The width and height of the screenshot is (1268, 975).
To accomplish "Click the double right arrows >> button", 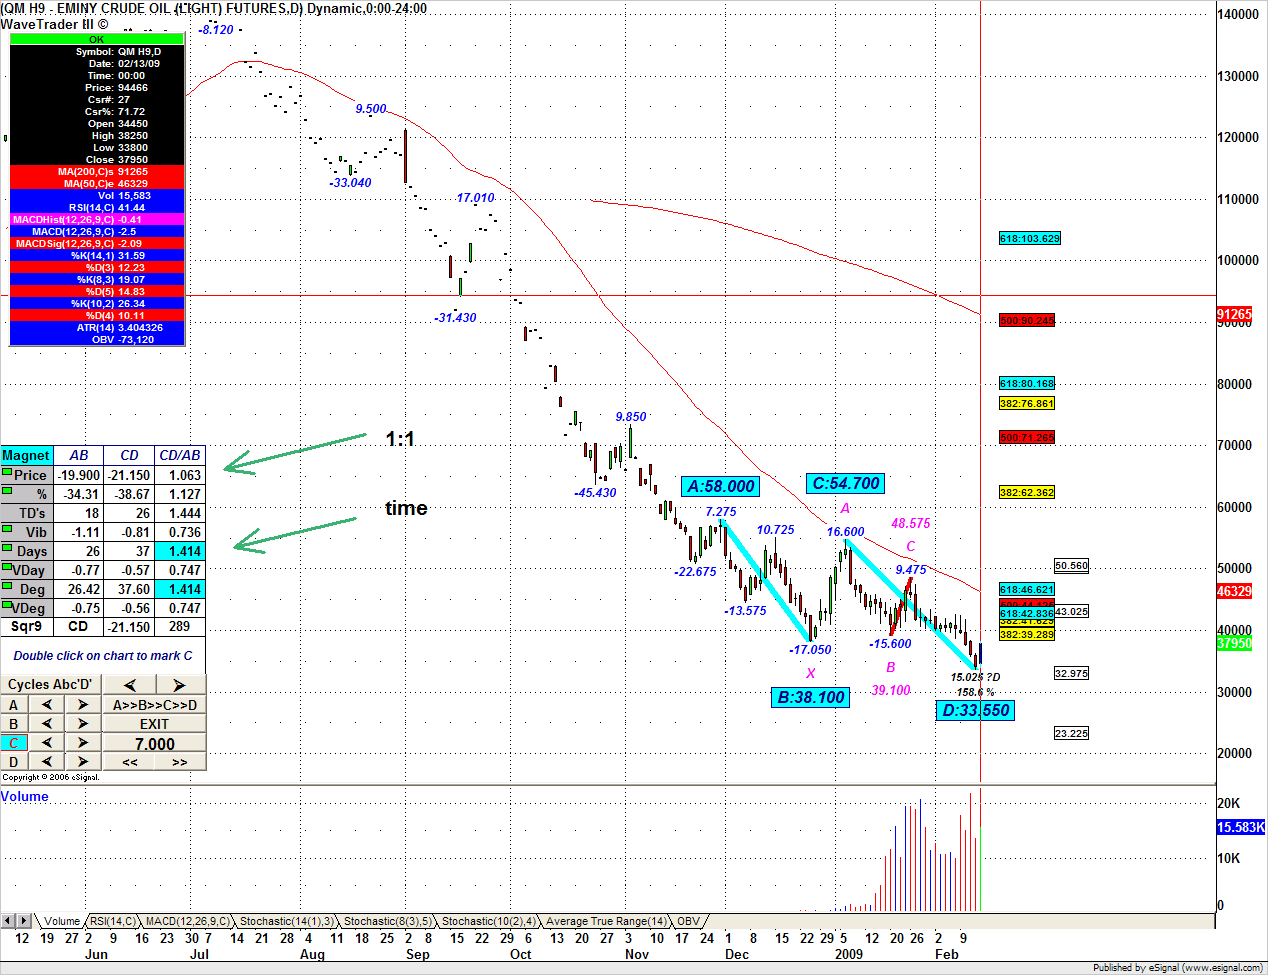I will point(180,762).
